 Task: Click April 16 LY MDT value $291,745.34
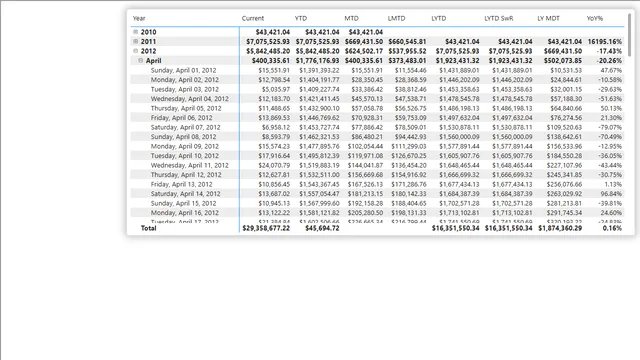click(564, 212)
